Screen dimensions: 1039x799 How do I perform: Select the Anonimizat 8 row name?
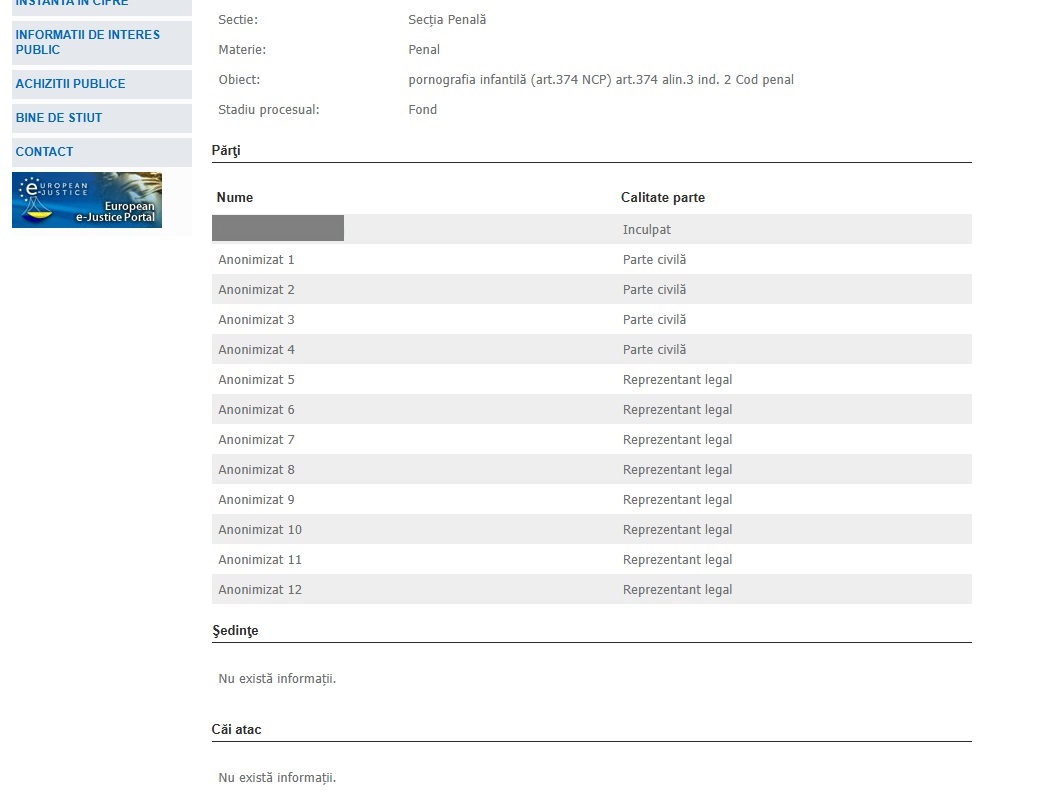(256, 470)
